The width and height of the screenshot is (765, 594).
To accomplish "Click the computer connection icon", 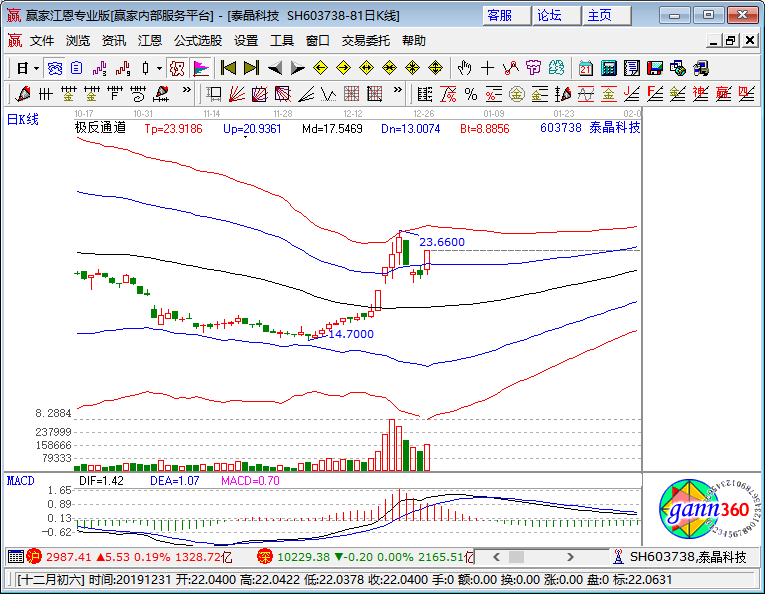I will 701,68.
